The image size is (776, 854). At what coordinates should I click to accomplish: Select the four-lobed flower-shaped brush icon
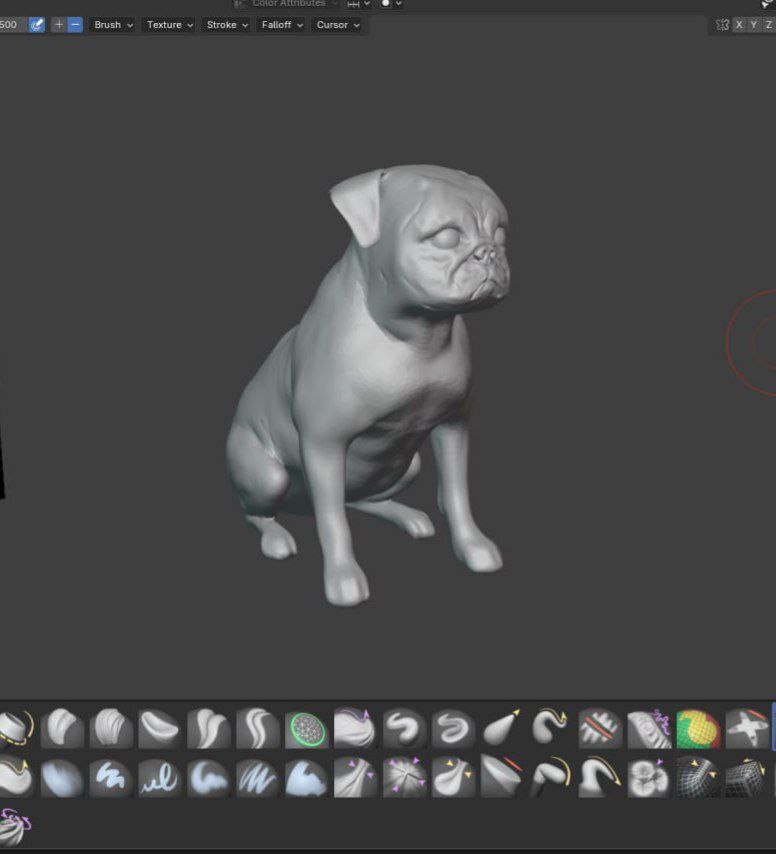click(x=649, y=777)
